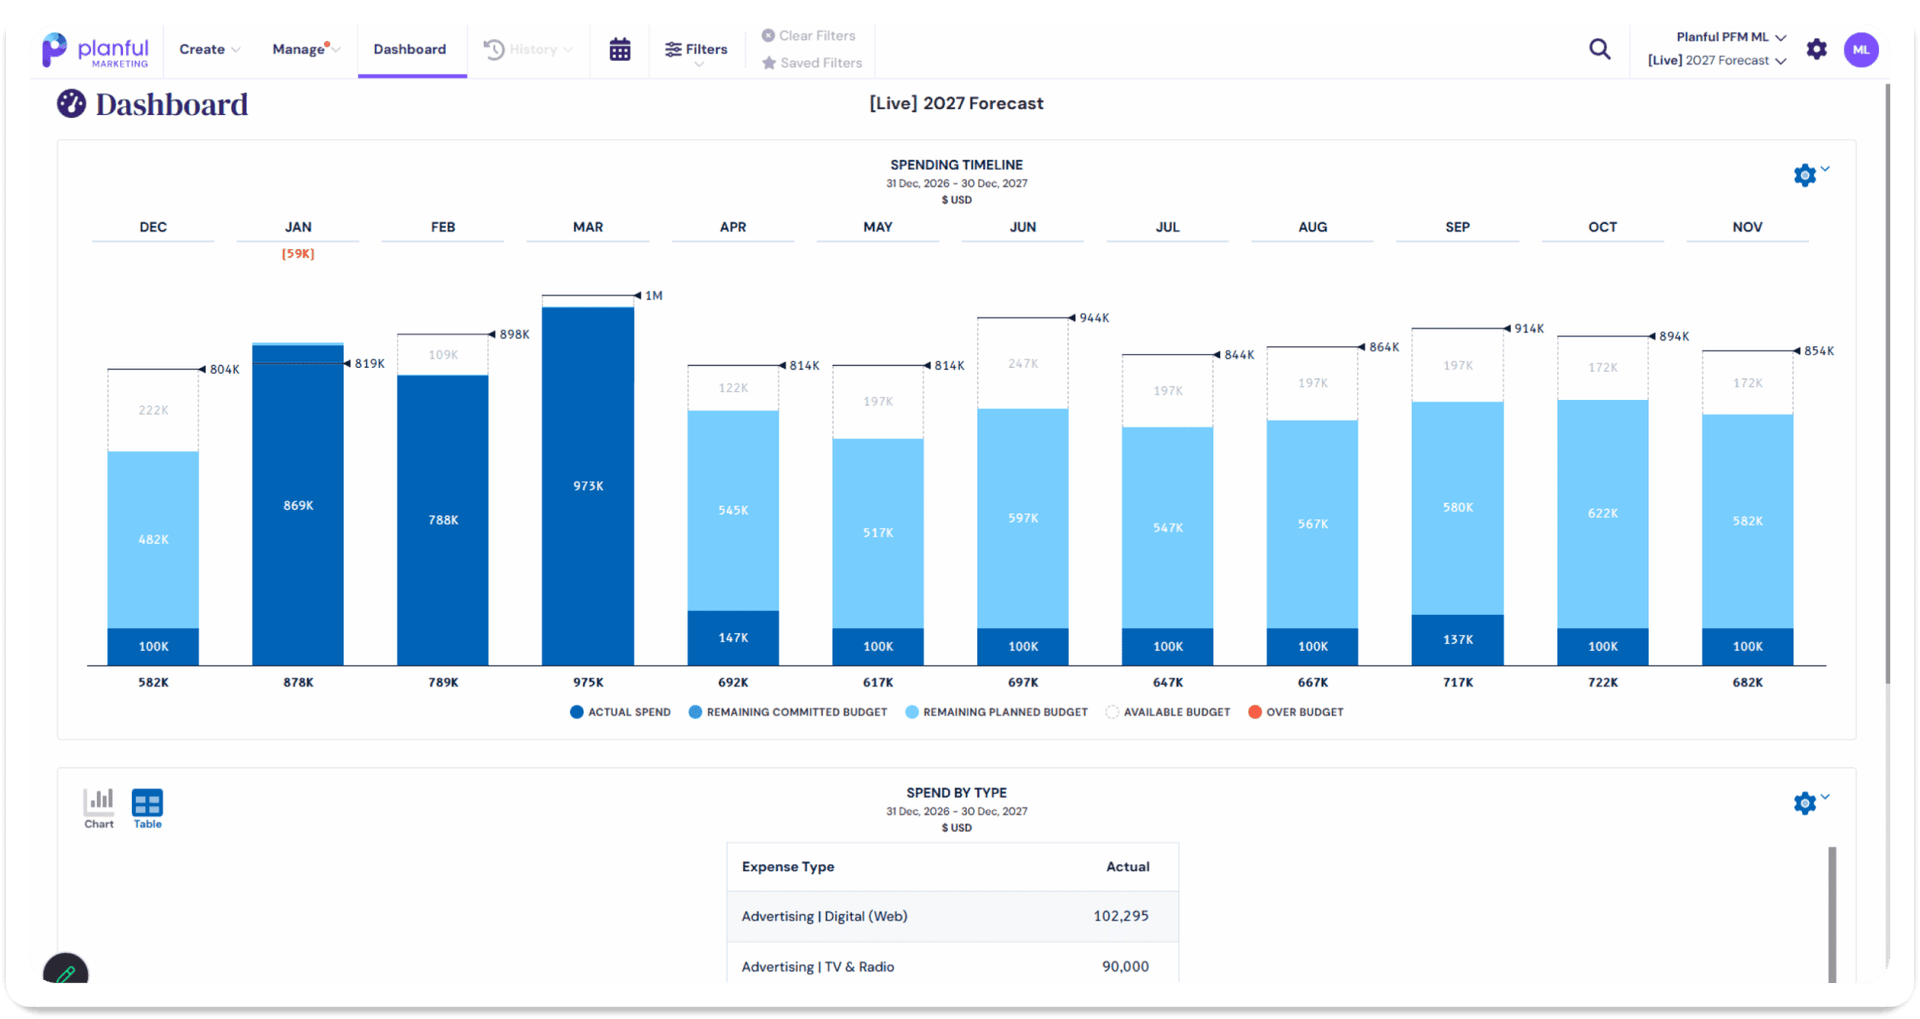The width and height of the screenshot is (1920, 1019).
Task: Click the Clear Filters icon
Action: coord(768,36)
